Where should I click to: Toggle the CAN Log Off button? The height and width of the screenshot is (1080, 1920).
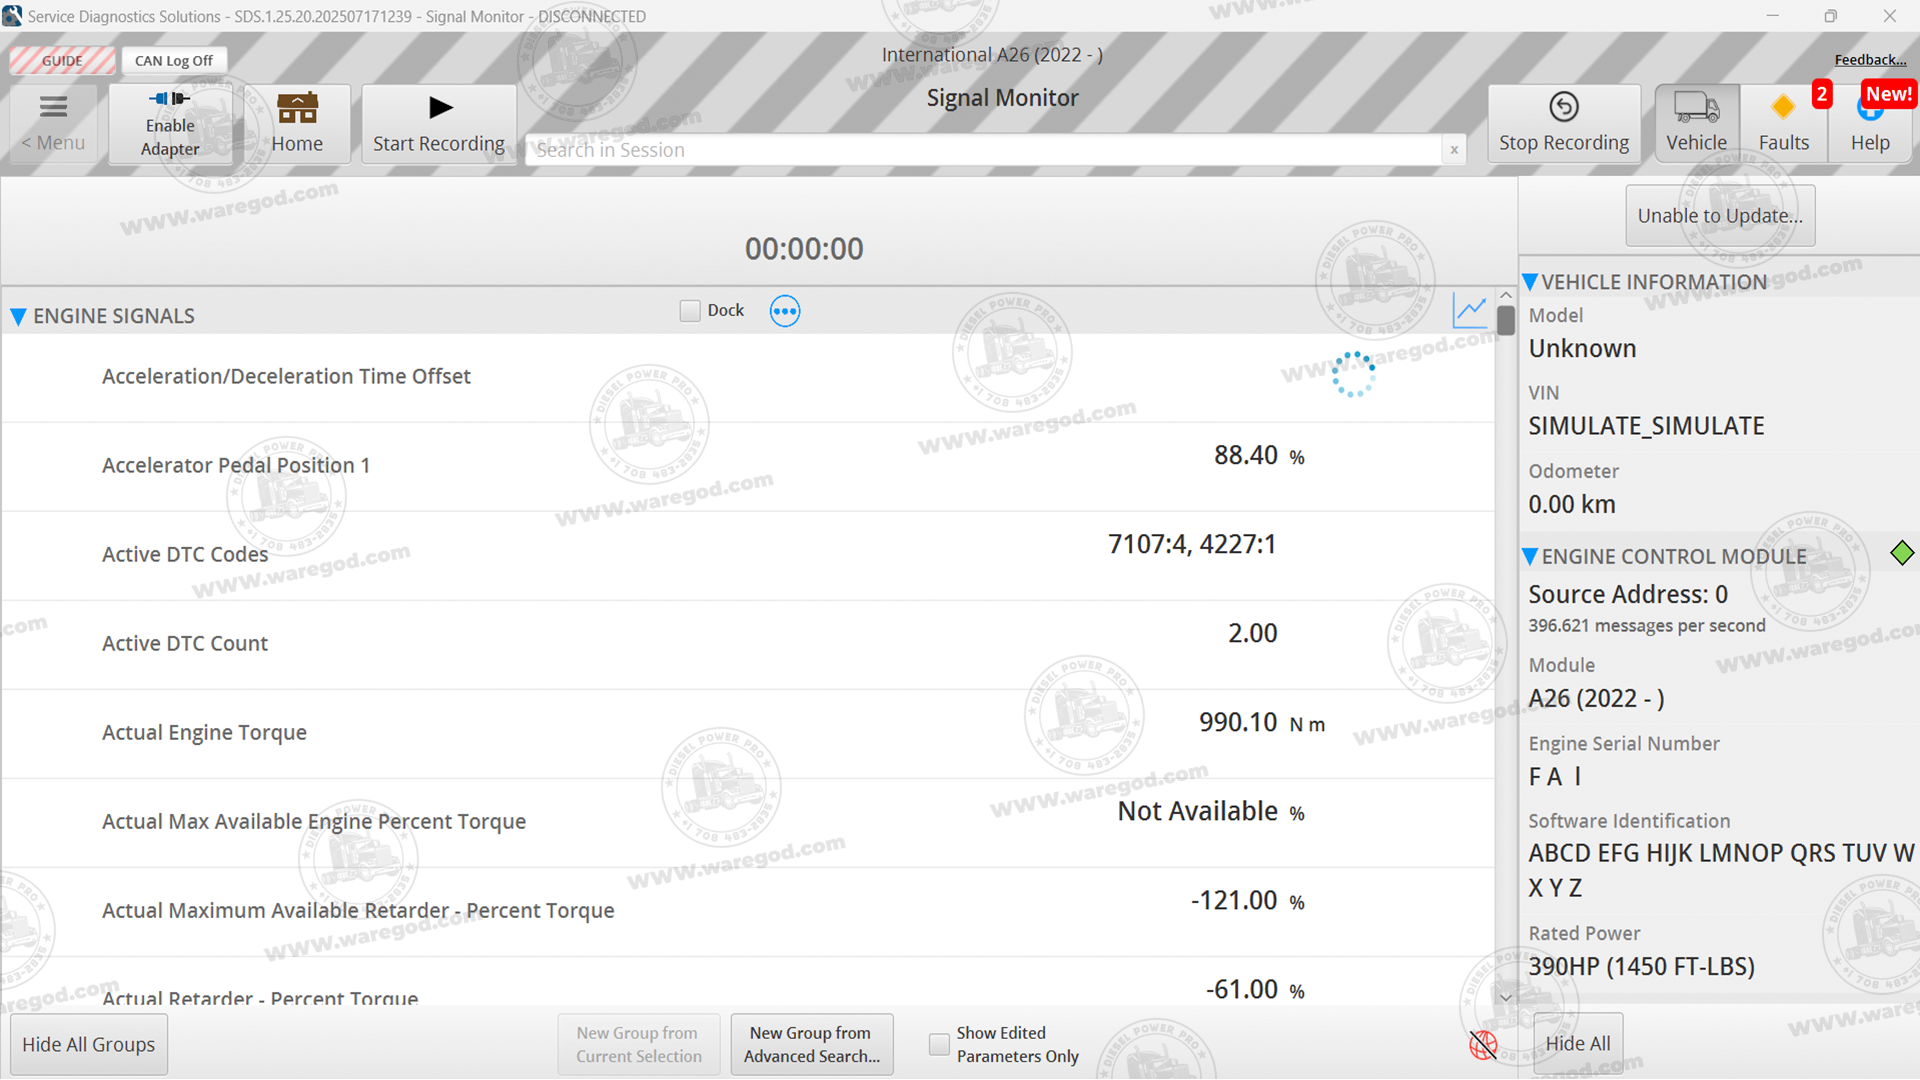click(x=174, y=60)
